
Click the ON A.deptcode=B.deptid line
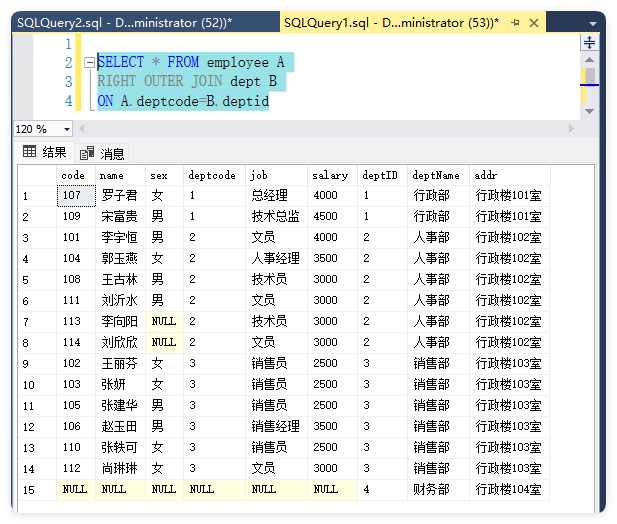pos(183,101)
